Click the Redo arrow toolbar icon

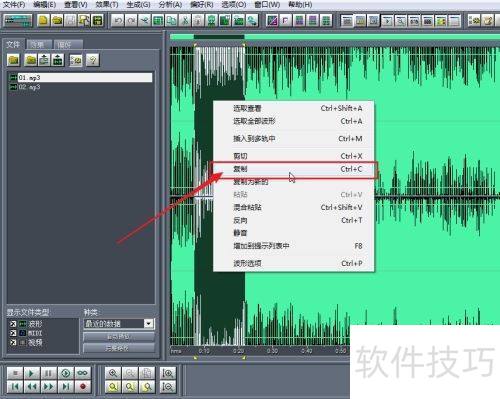[131, 21]
